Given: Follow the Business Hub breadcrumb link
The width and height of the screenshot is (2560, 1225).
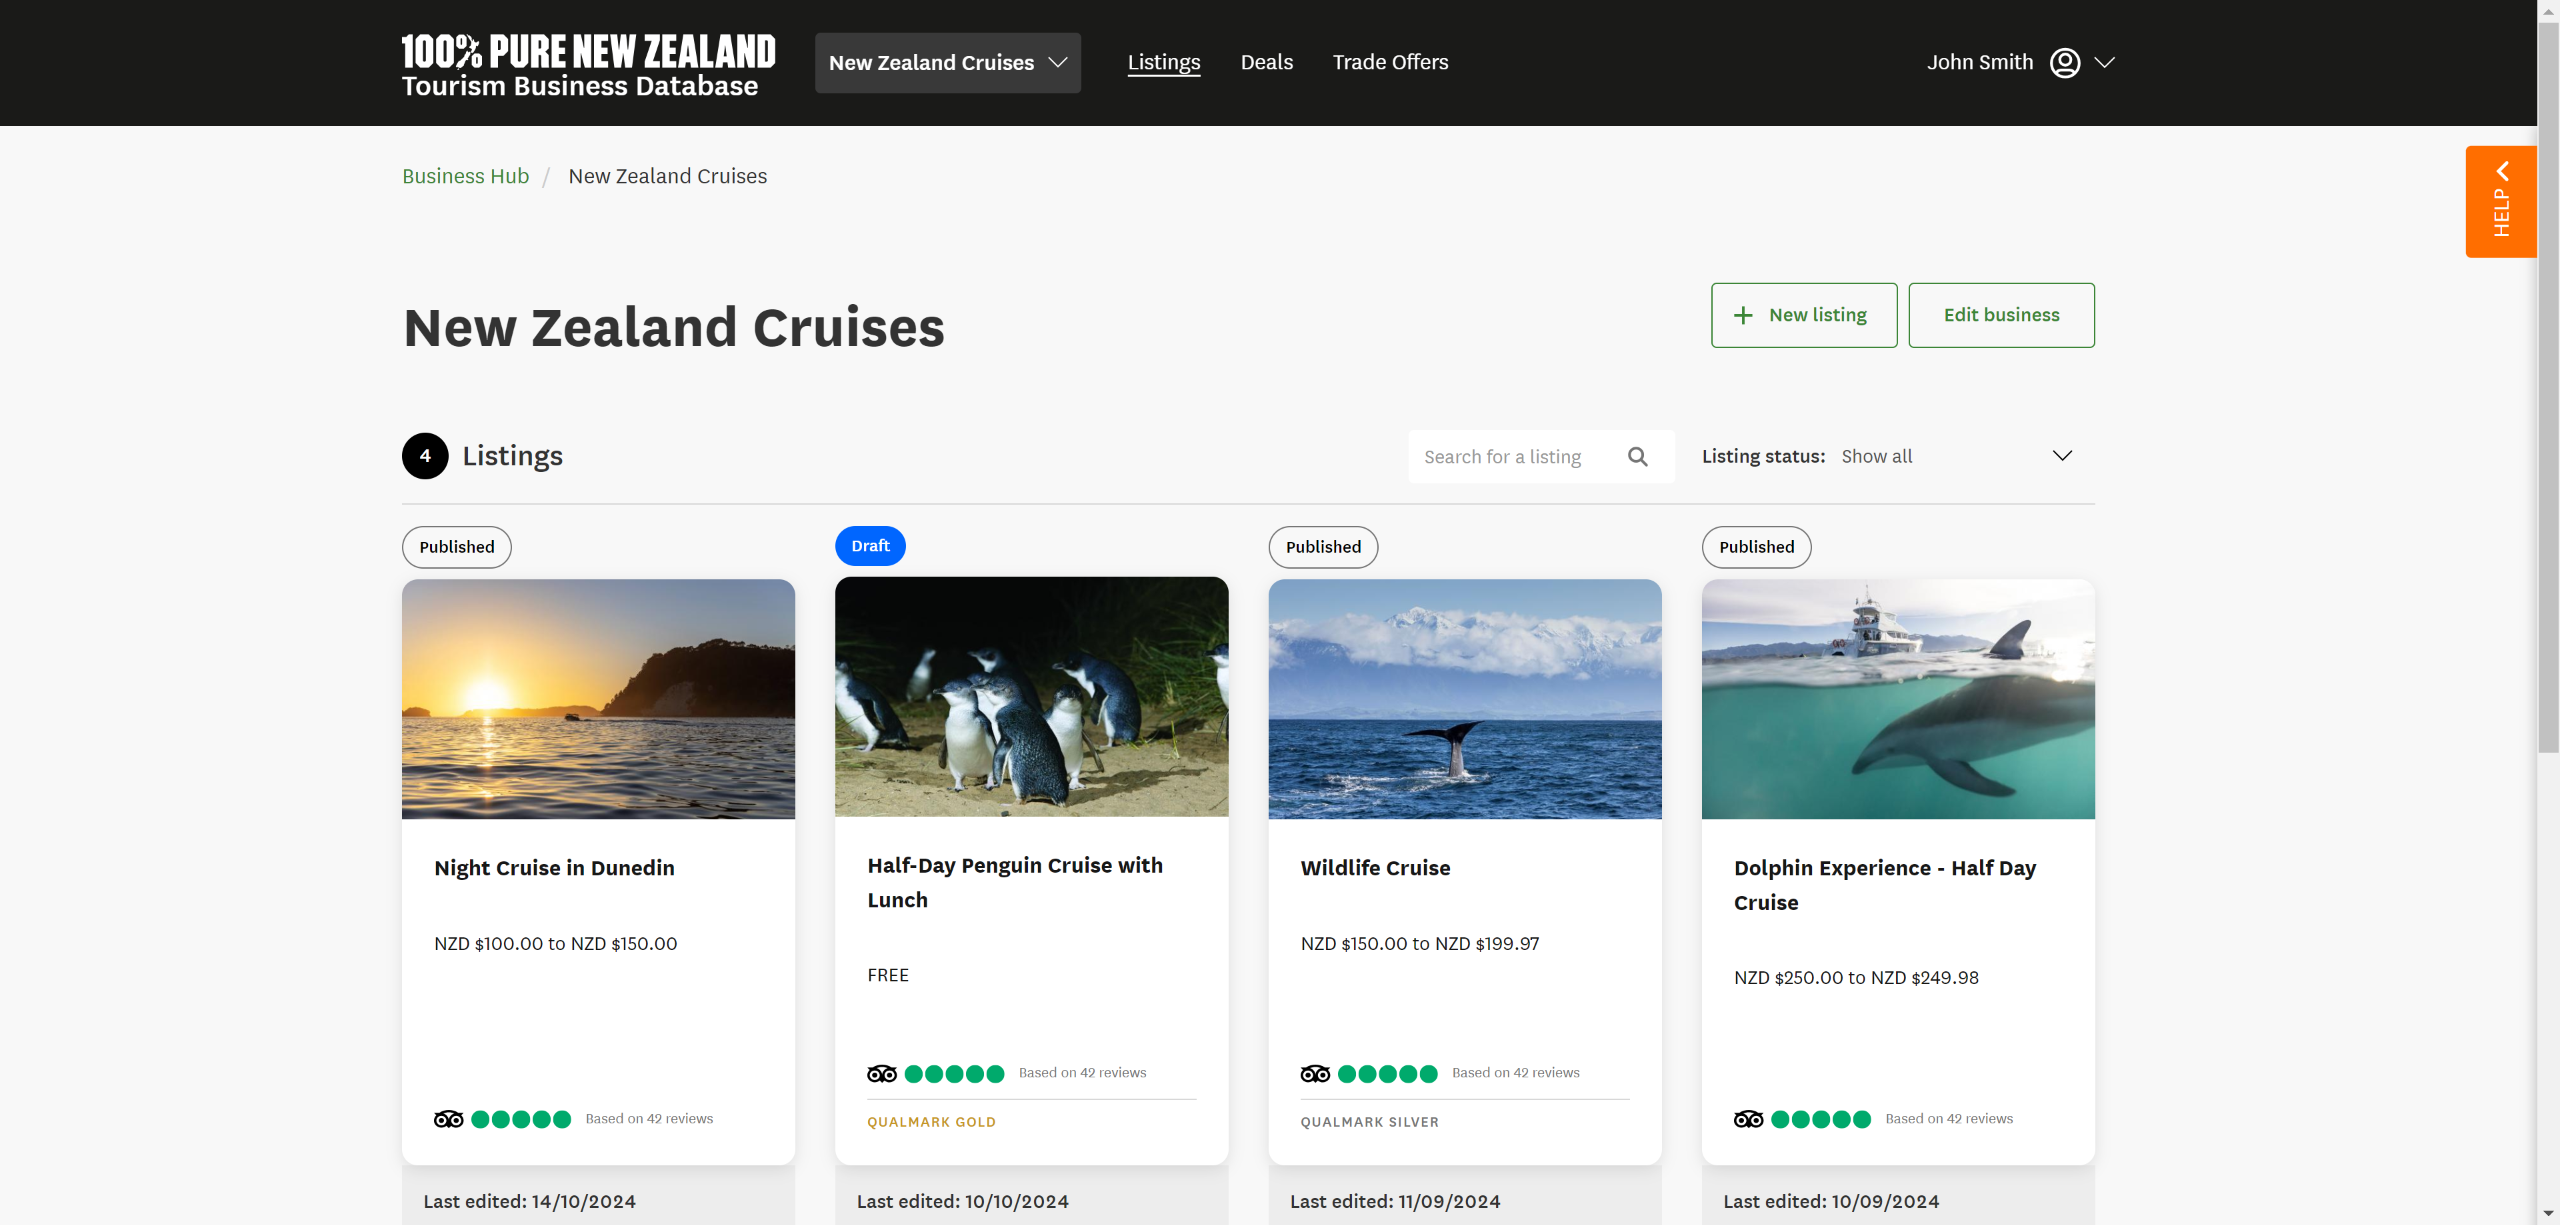Looking at the screenshot, I should click(x=465, y=176).
